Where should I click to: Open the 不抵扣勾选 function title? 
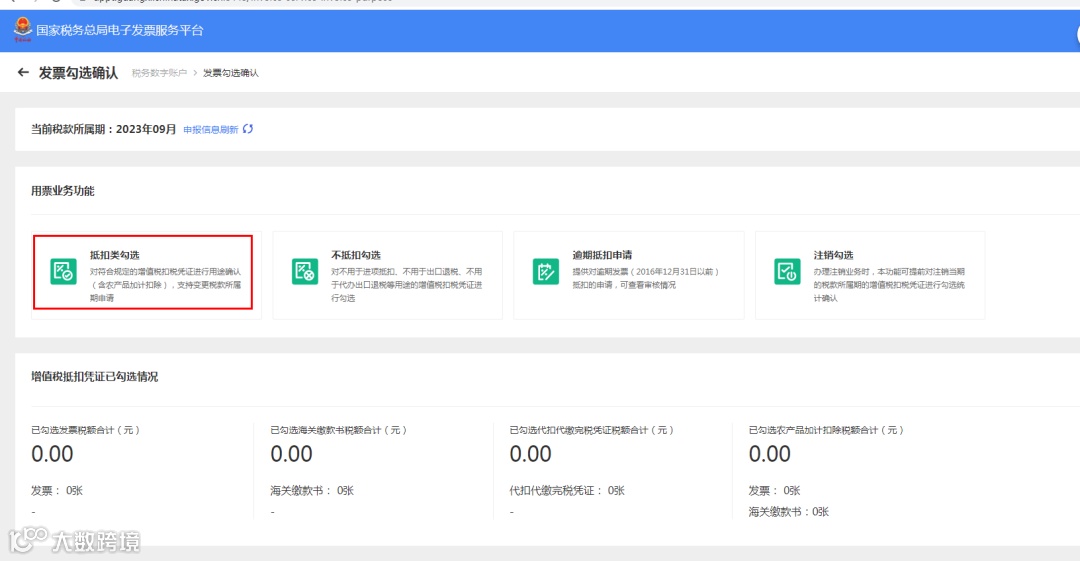pyautogui.click(x=356, y=255)
